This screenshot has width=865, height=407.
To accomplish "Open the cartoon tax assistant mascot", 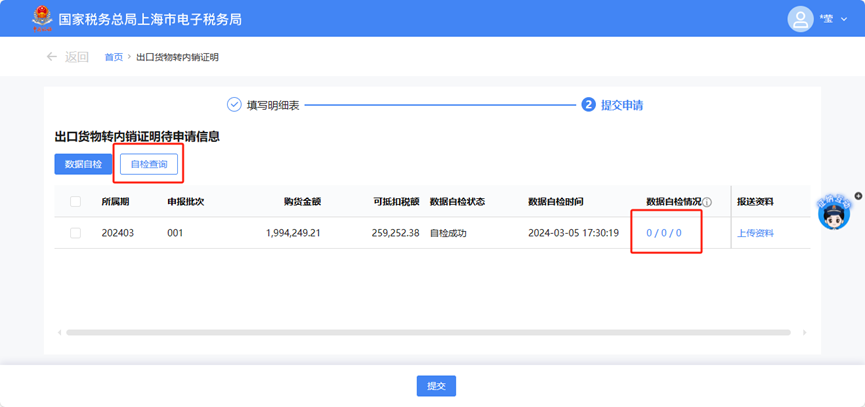I will tap(834, 212).
